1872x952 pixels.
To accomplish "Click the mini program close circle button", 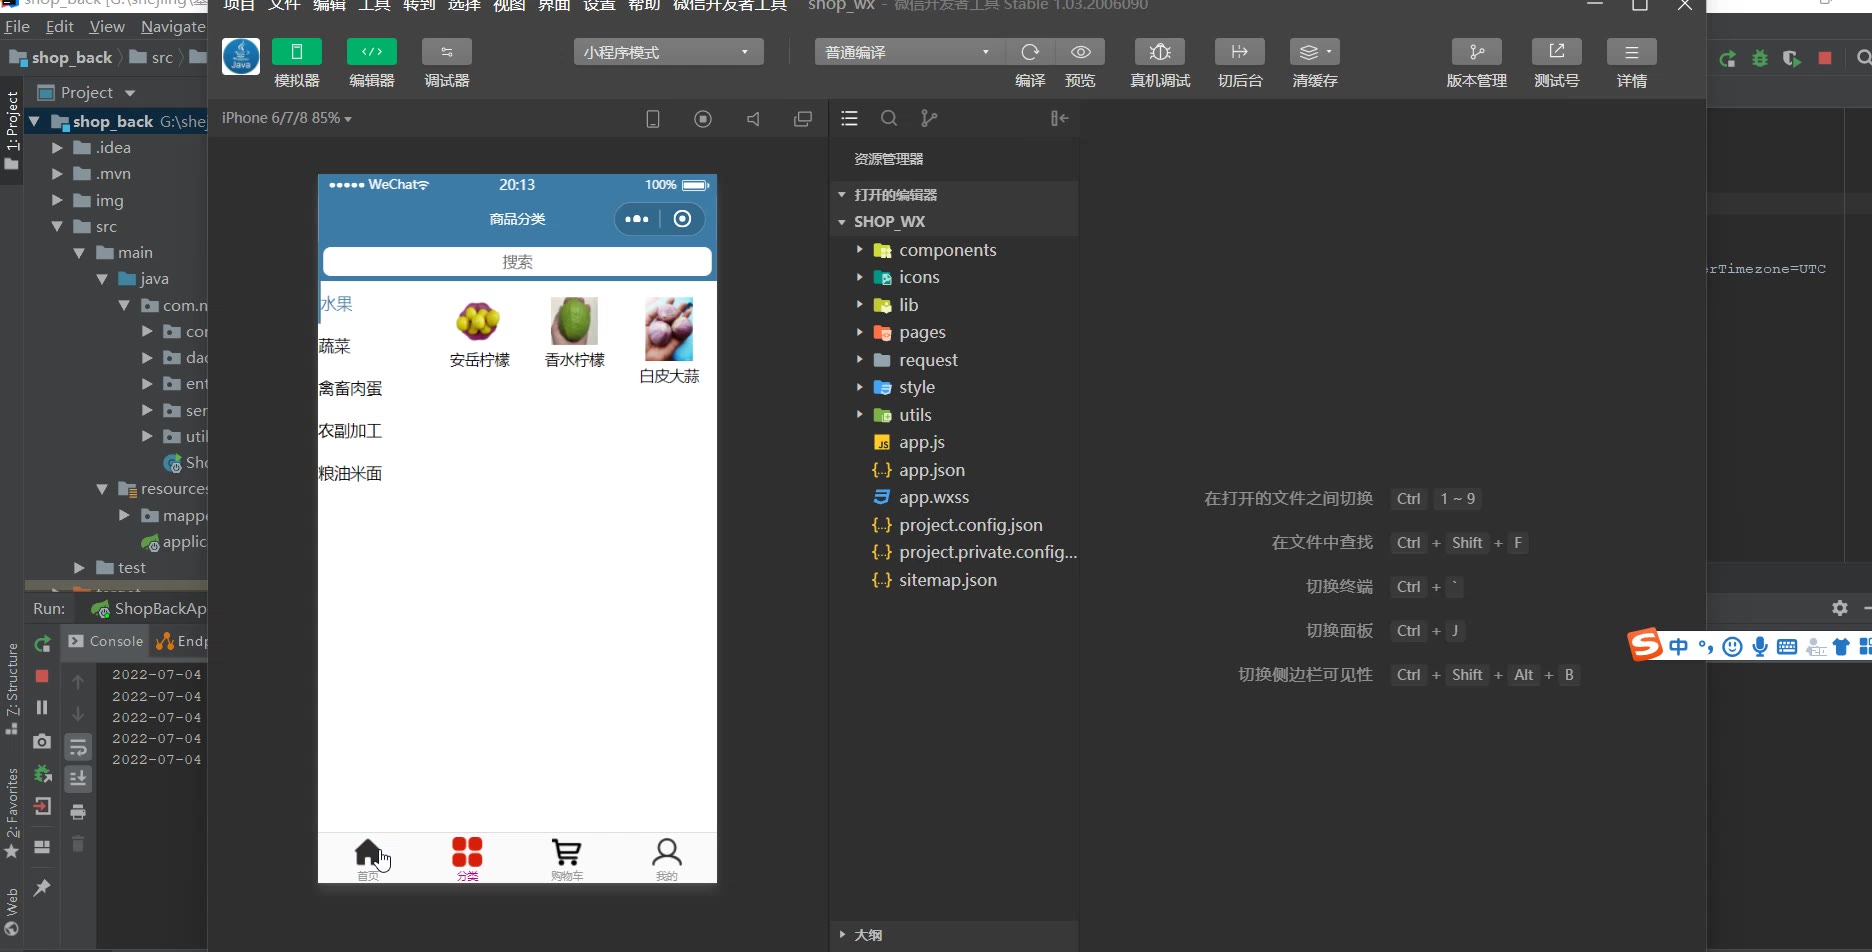I will 683,219.
